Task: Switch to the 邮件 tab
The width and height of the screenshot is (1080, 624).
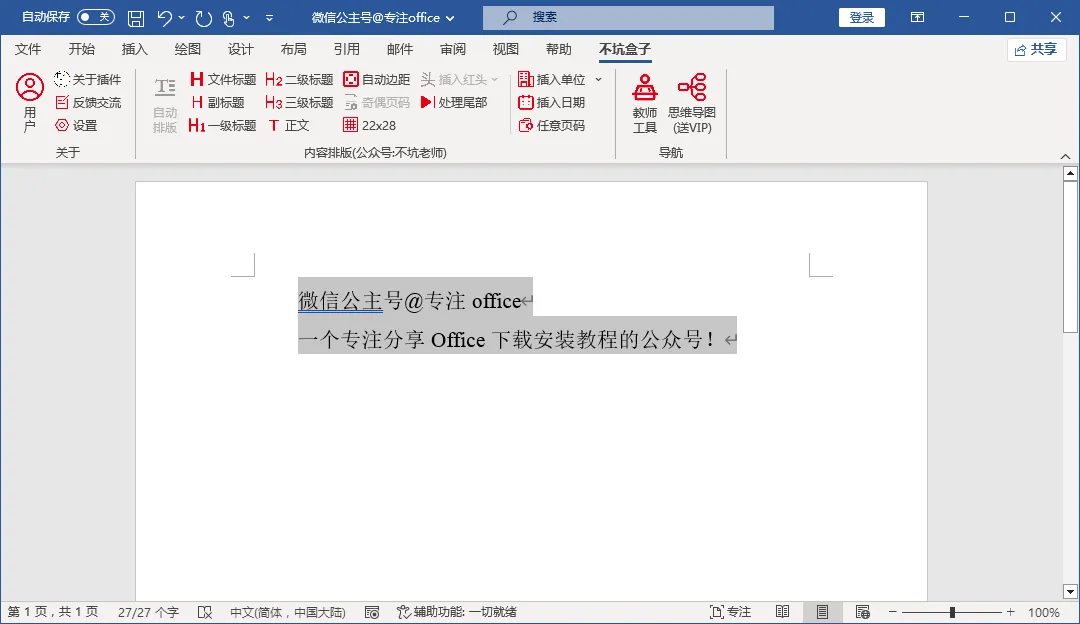Action: [399, 49]
